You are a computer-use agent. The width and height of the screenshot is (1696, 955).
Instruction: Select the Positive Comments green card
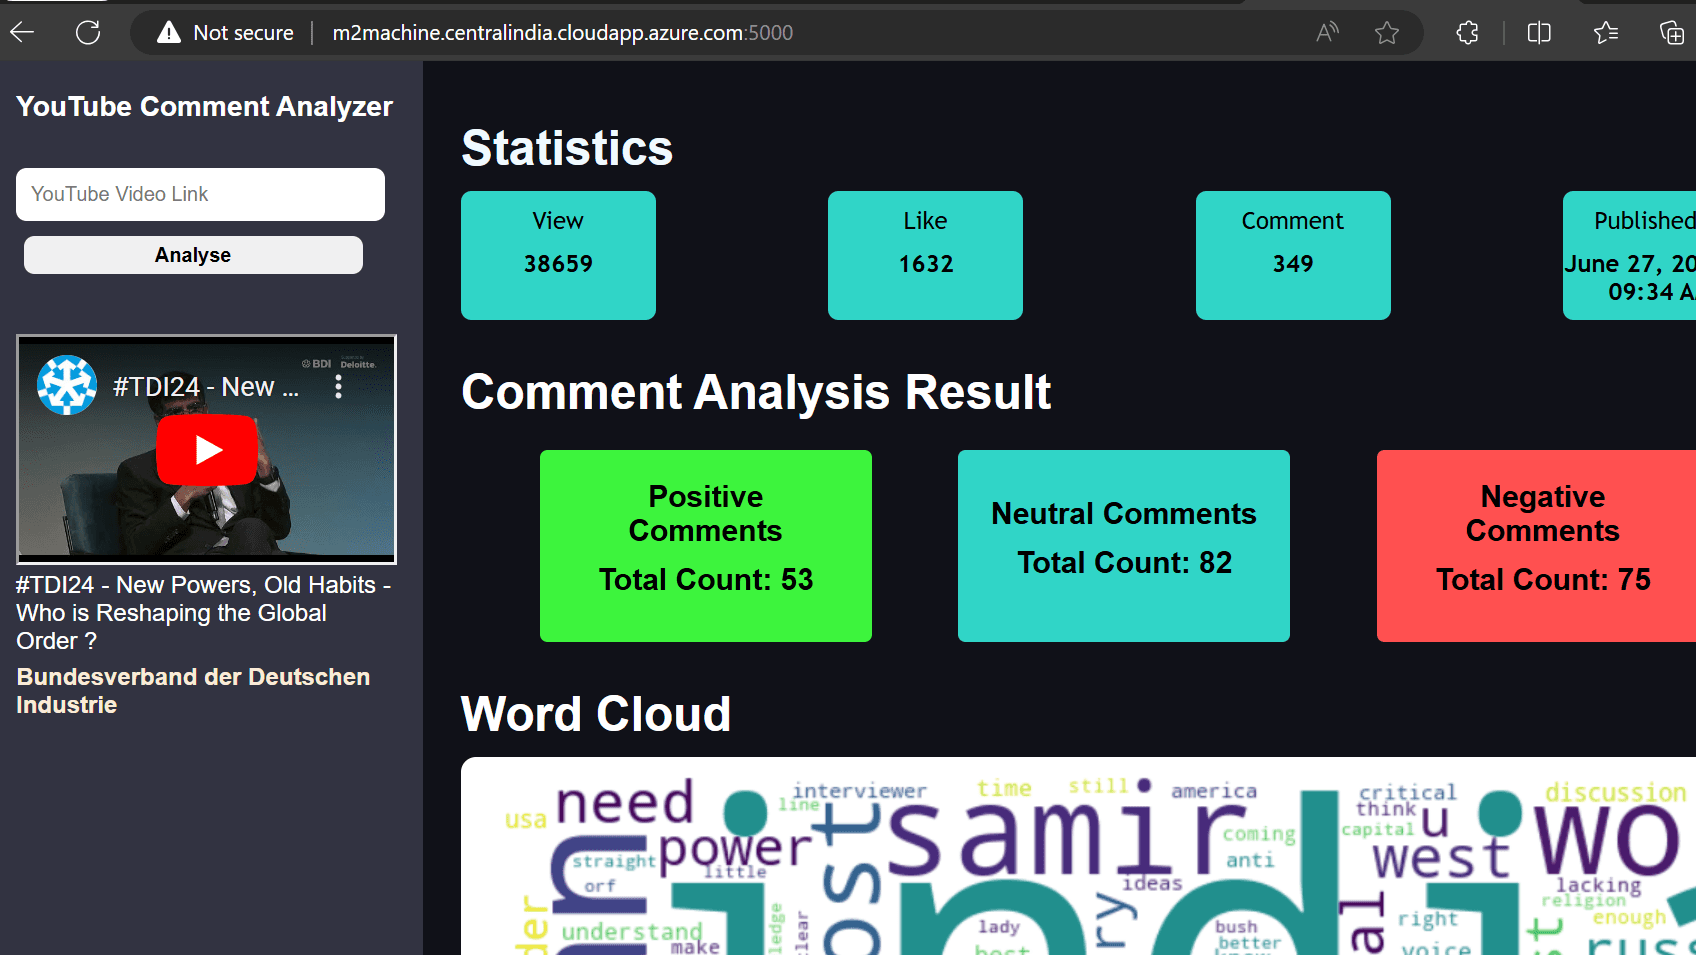[705, 546]
